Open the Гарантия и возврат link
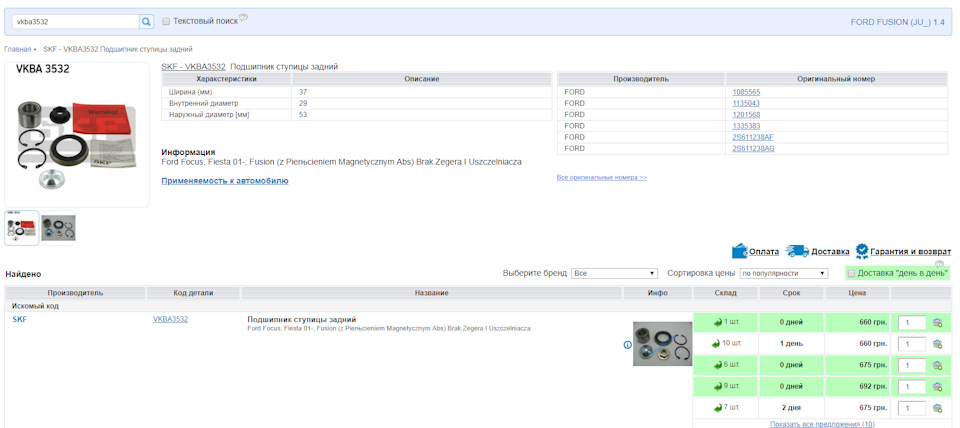 pos(911,252)
